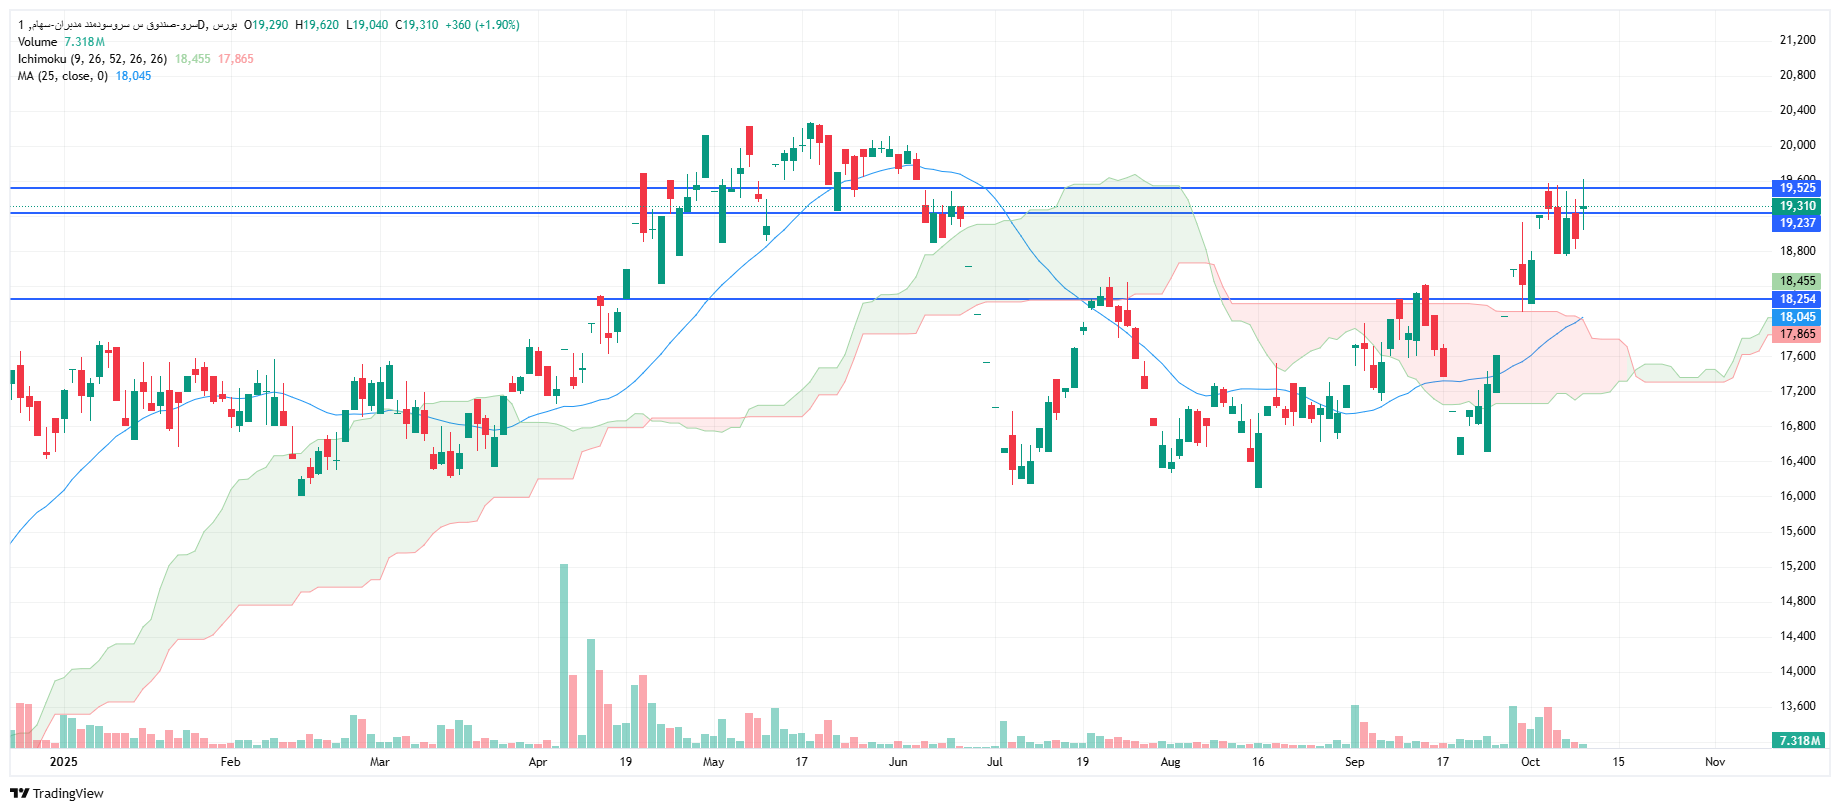Click the 7.318M volume label on axis
The height and width of the screenshot is (811, 1840).
point(1799,741)
